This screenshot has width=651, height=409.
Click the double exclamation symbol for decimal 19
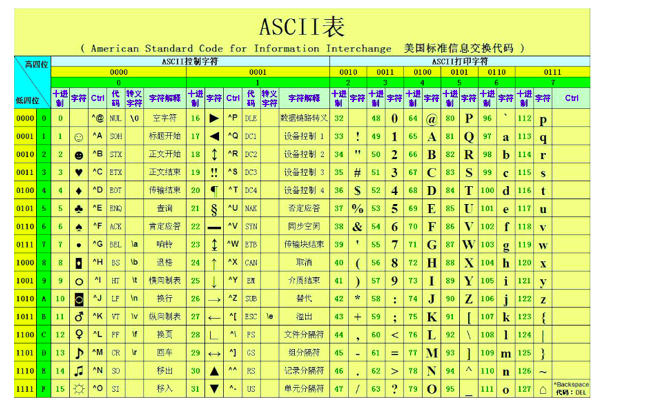(214, 172)
